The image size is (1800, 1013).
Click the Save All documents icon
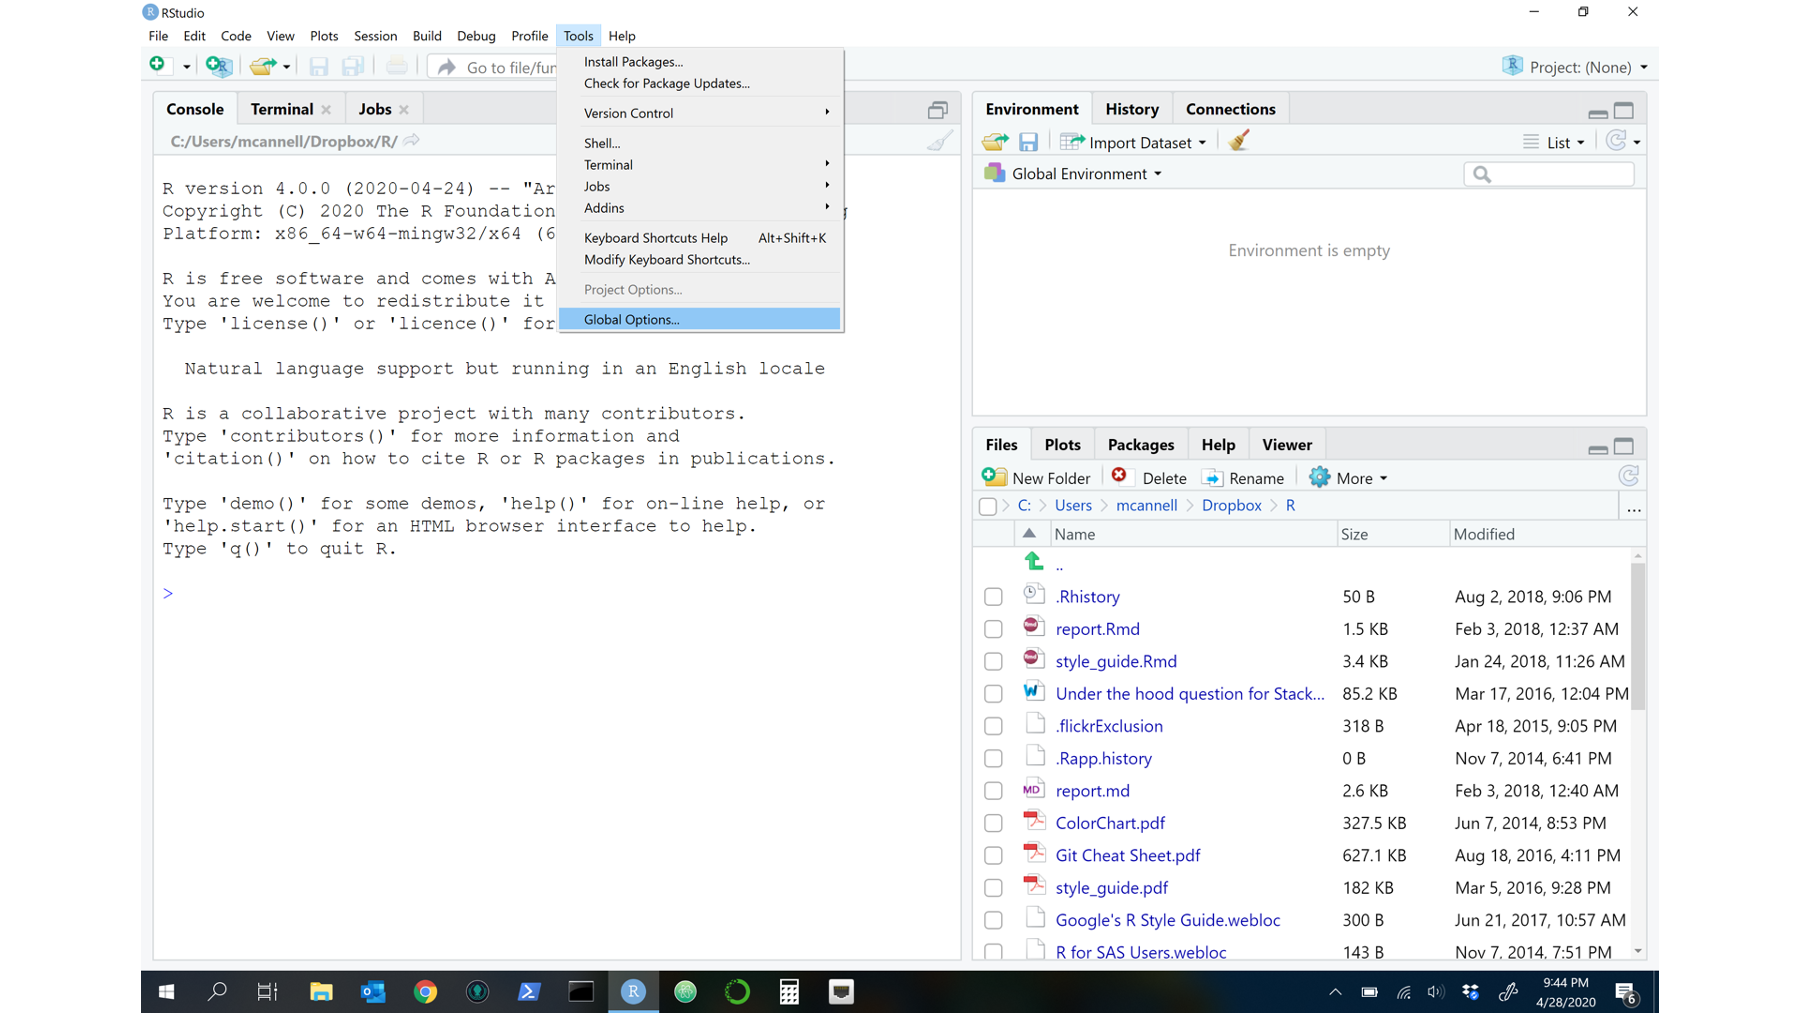tap(352, 66)
